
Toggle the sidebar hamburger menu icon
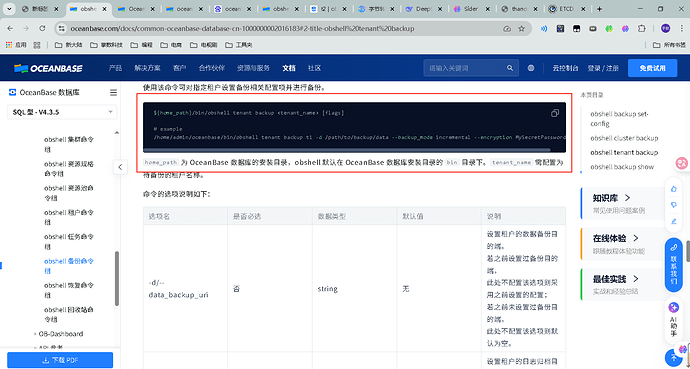tap(113, 93)
